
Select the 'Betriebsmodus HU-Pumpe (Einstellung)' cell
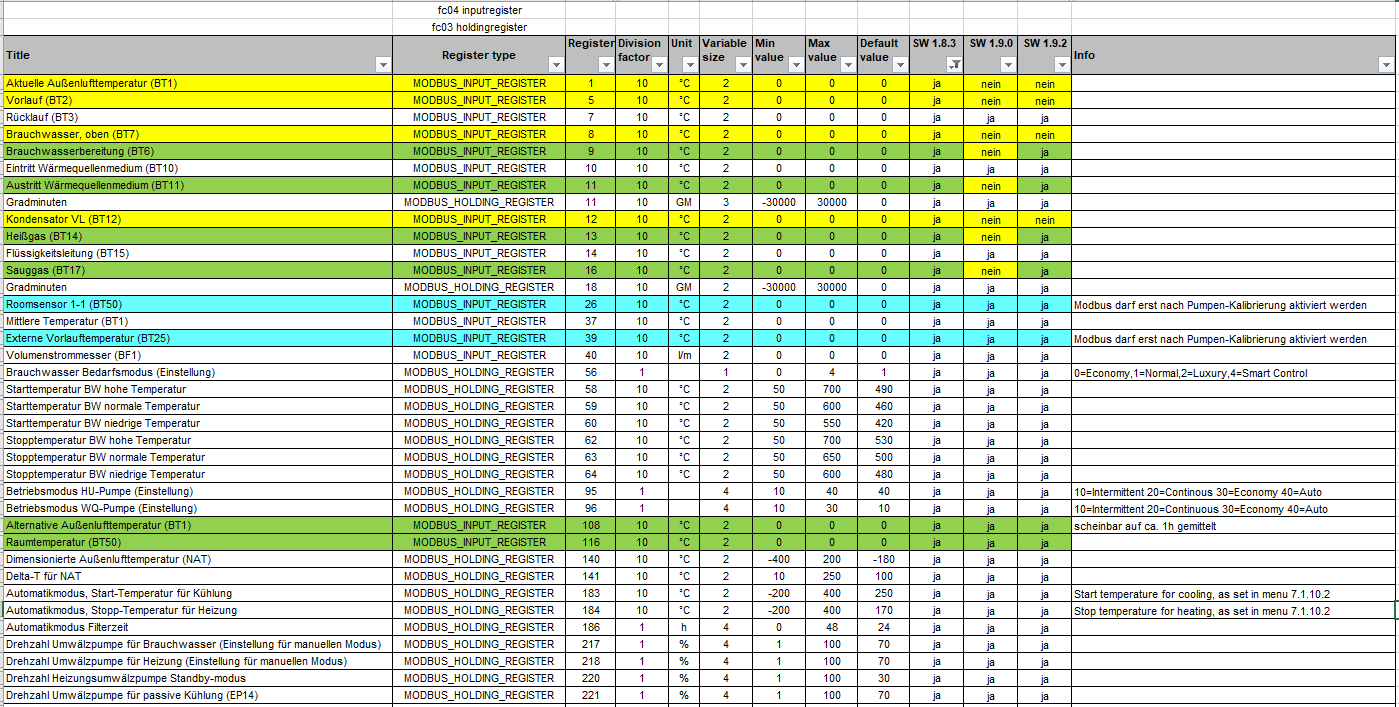tap(197, 491)
